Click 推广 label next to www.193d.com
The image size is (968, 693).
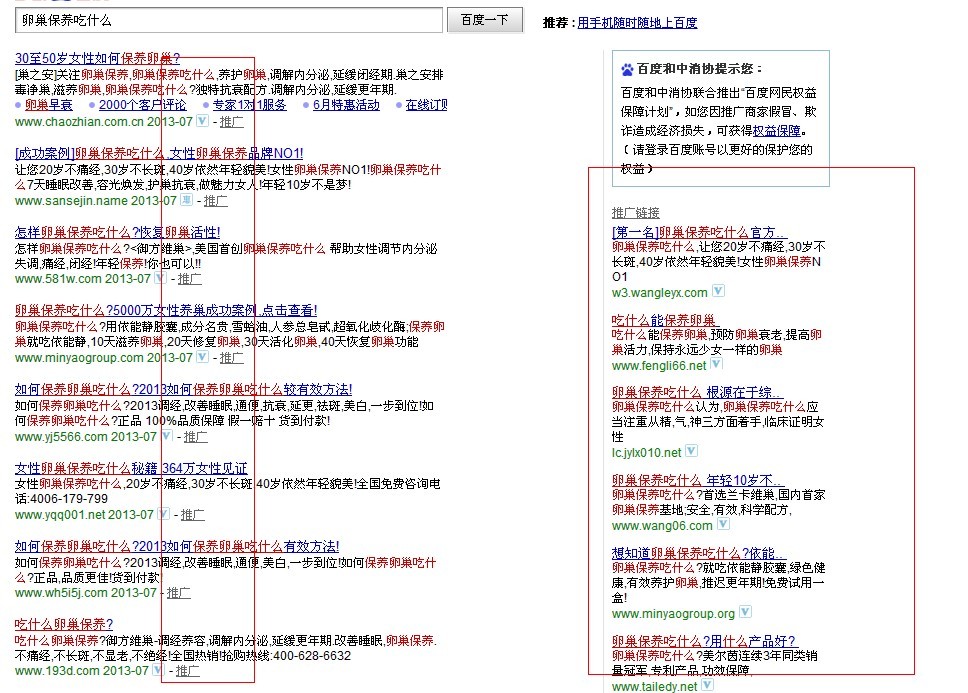188,671
